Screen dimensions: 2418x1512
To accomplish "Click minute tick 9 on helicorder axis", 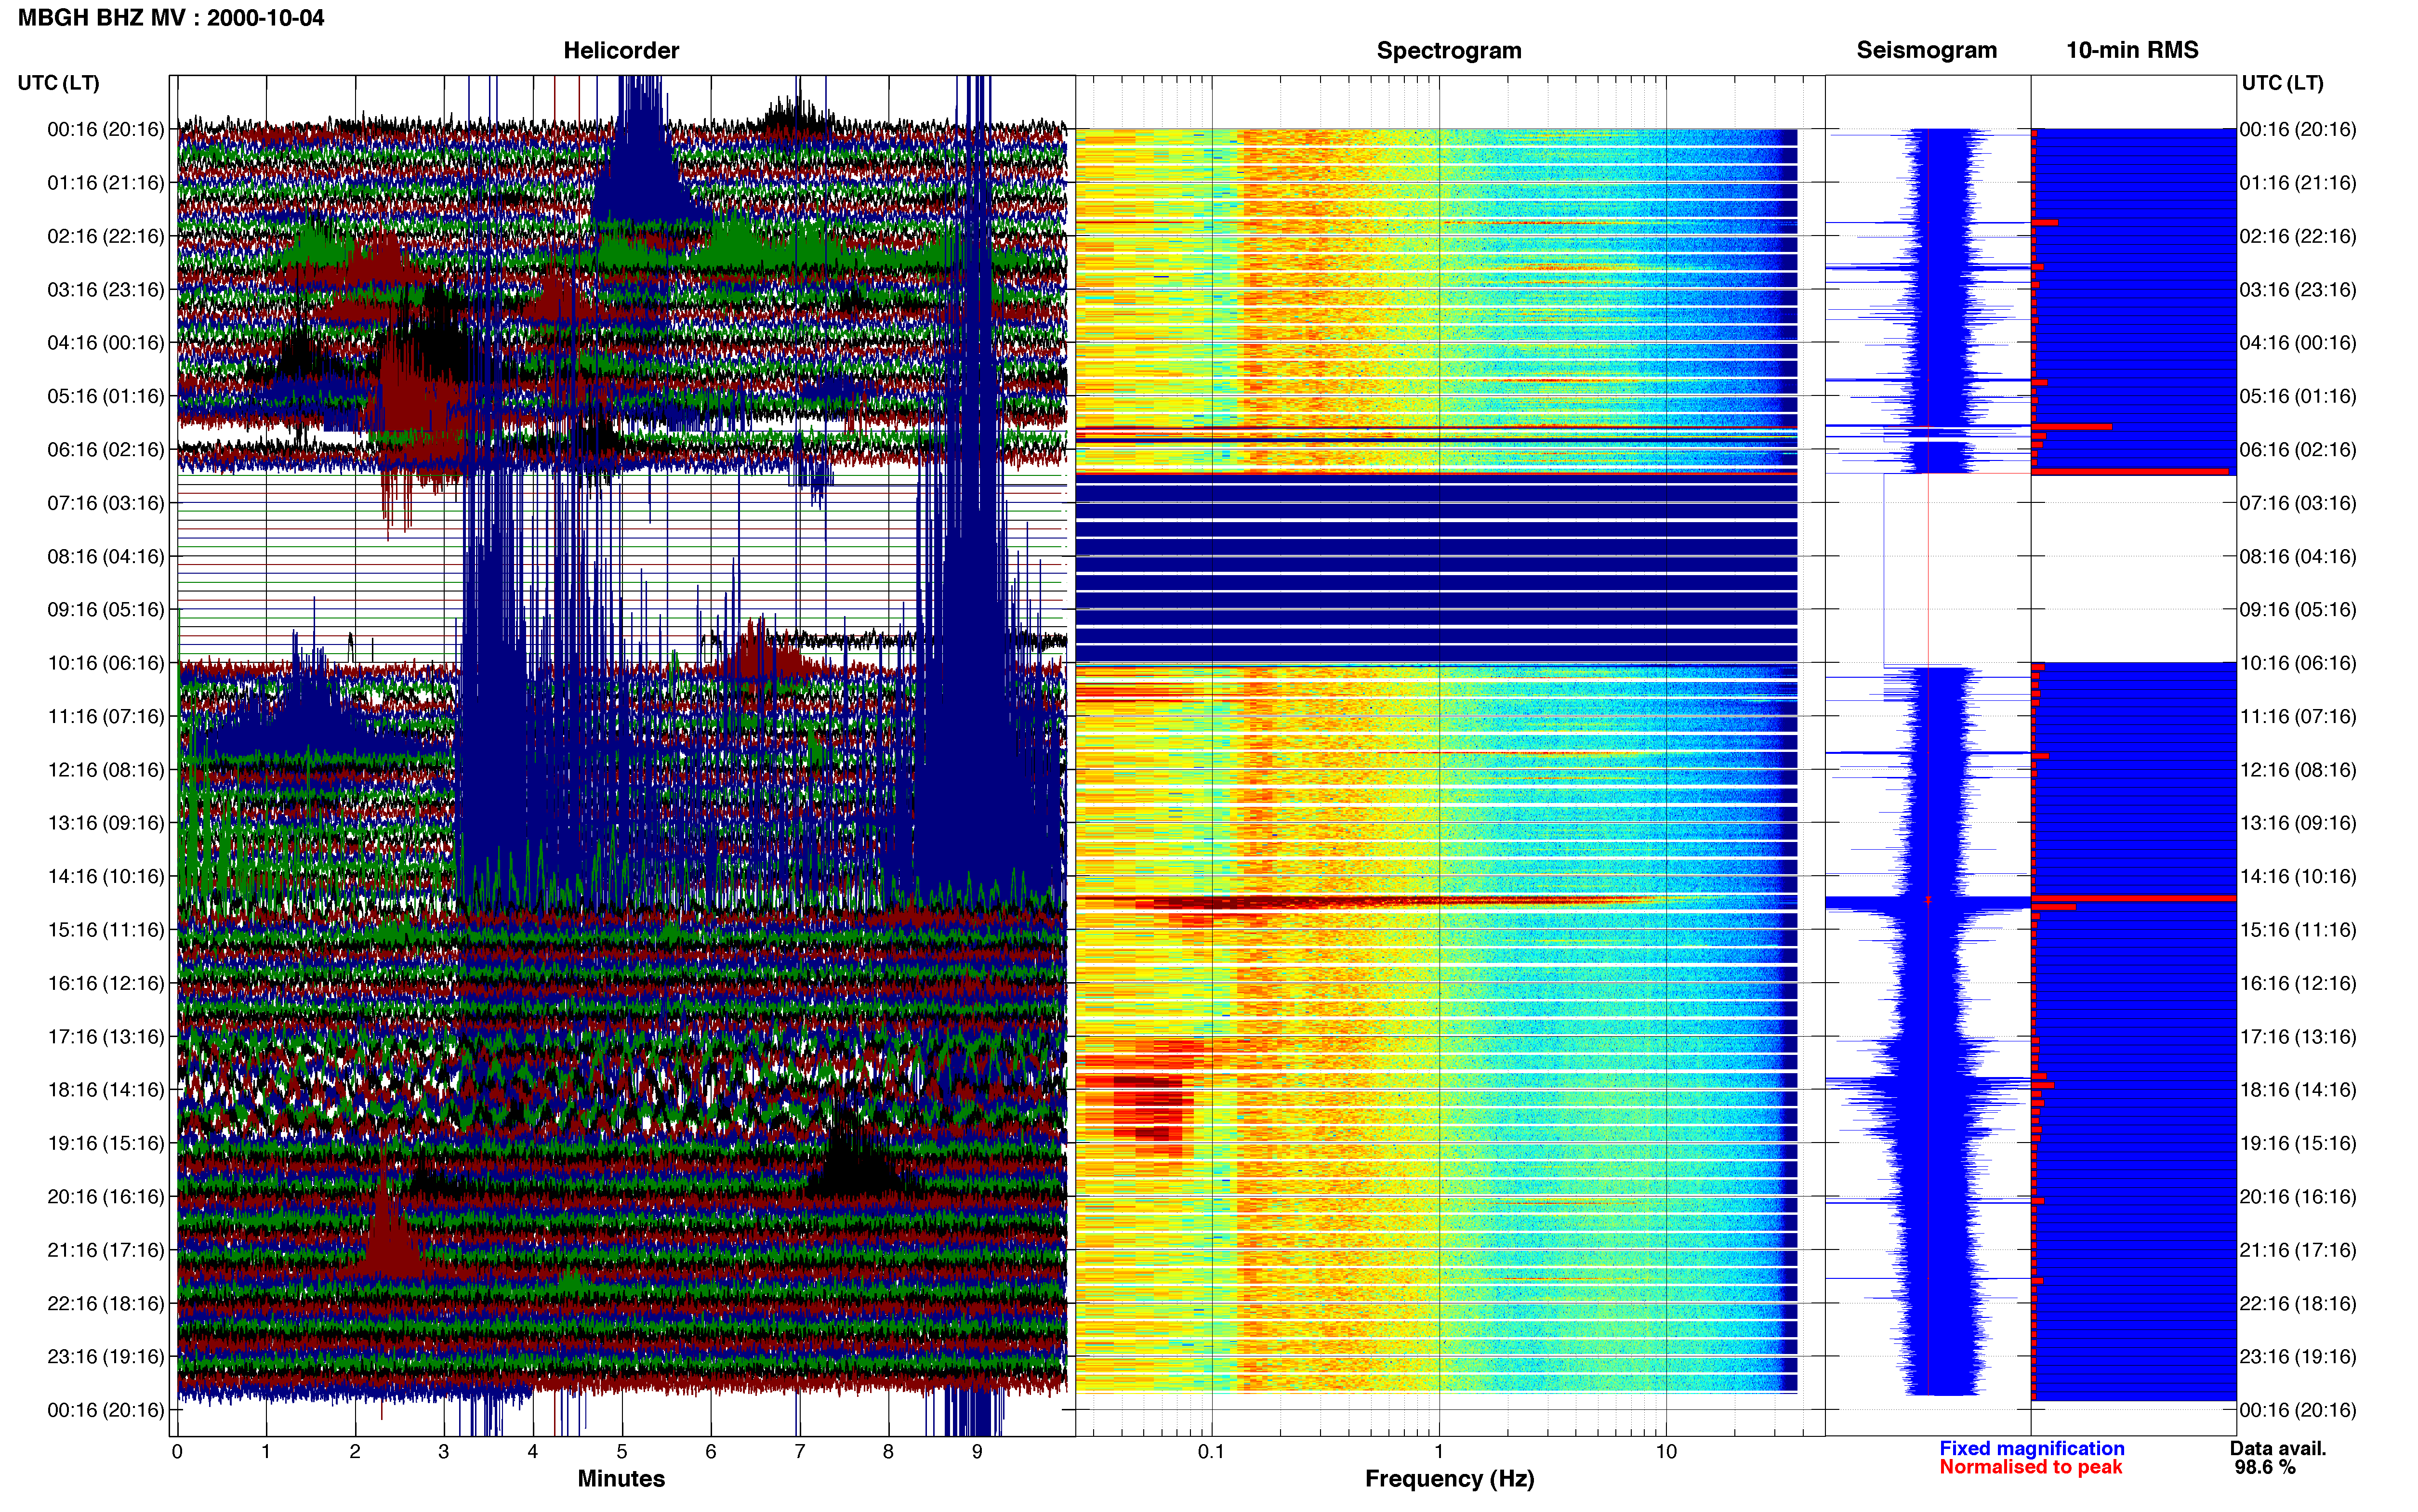I will [x=977, y=1452].
